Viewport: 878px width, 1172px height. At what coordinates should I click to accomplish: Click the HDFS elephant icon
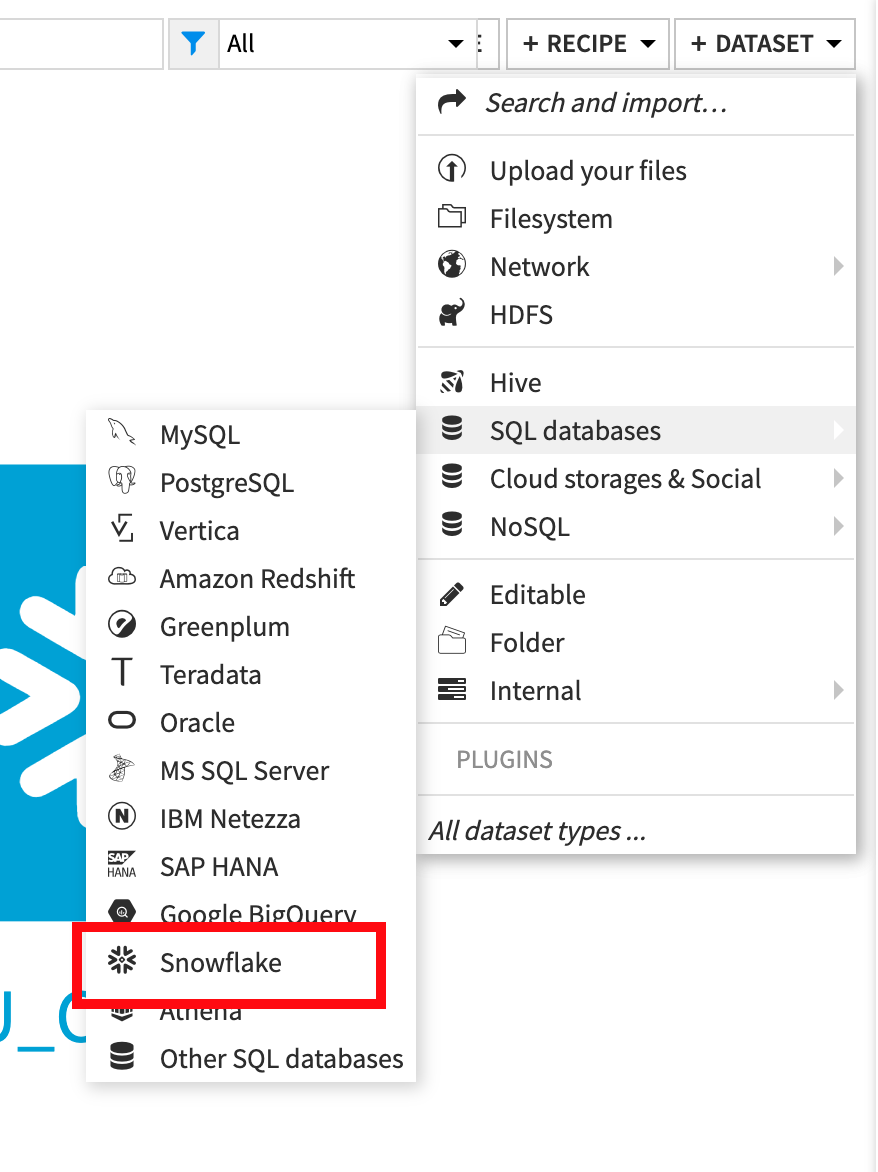coord(452,314)
